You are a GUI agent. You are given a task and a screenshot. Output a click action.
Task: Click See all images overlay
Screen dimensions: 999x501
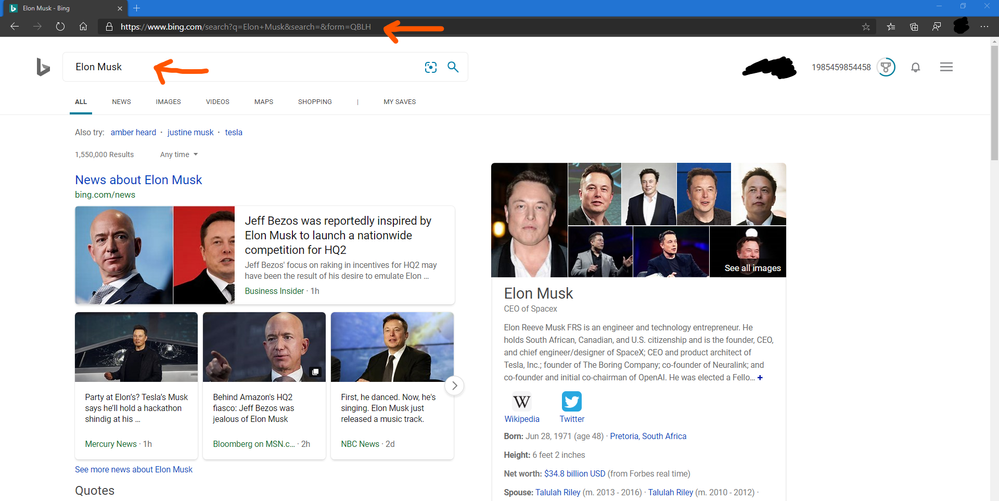[x=752, y=268]
